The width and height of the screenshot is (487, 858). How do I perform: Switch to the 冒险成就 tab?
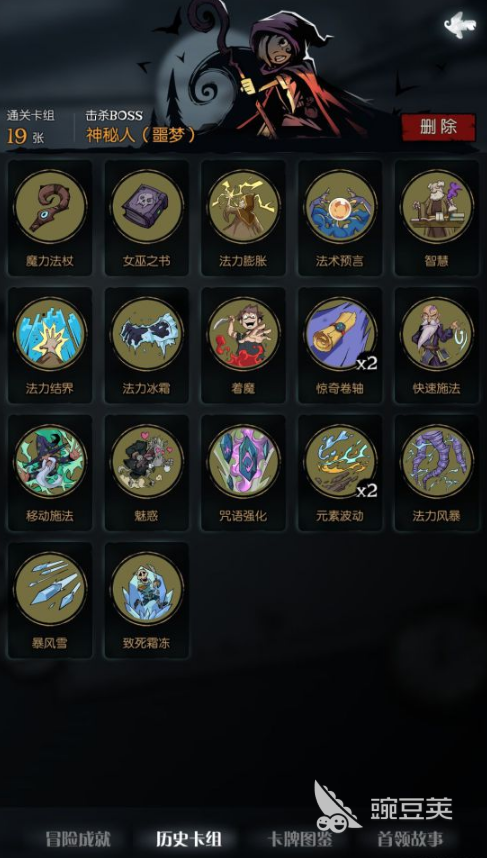click(78, 838)
